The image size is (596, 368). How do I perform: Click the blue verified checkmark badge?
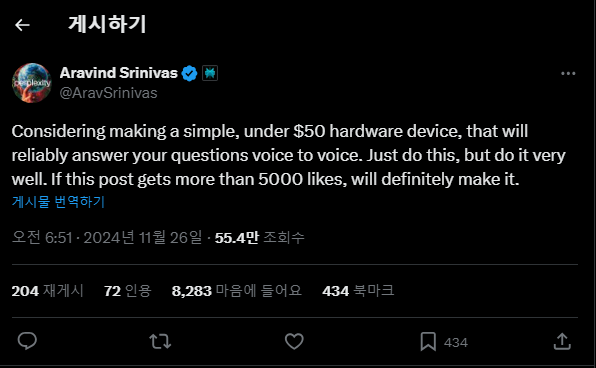click(x=189, y=73)
